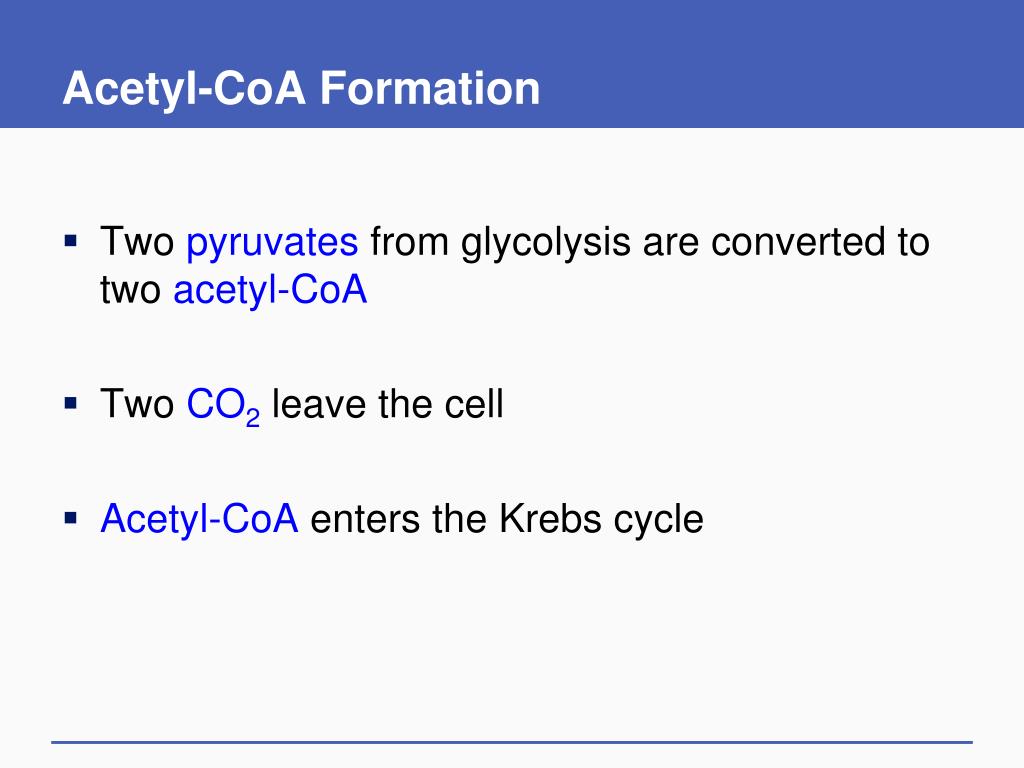Click the word Two before CO2
This screenshot has height=768, width=1024.
[137, 404]
